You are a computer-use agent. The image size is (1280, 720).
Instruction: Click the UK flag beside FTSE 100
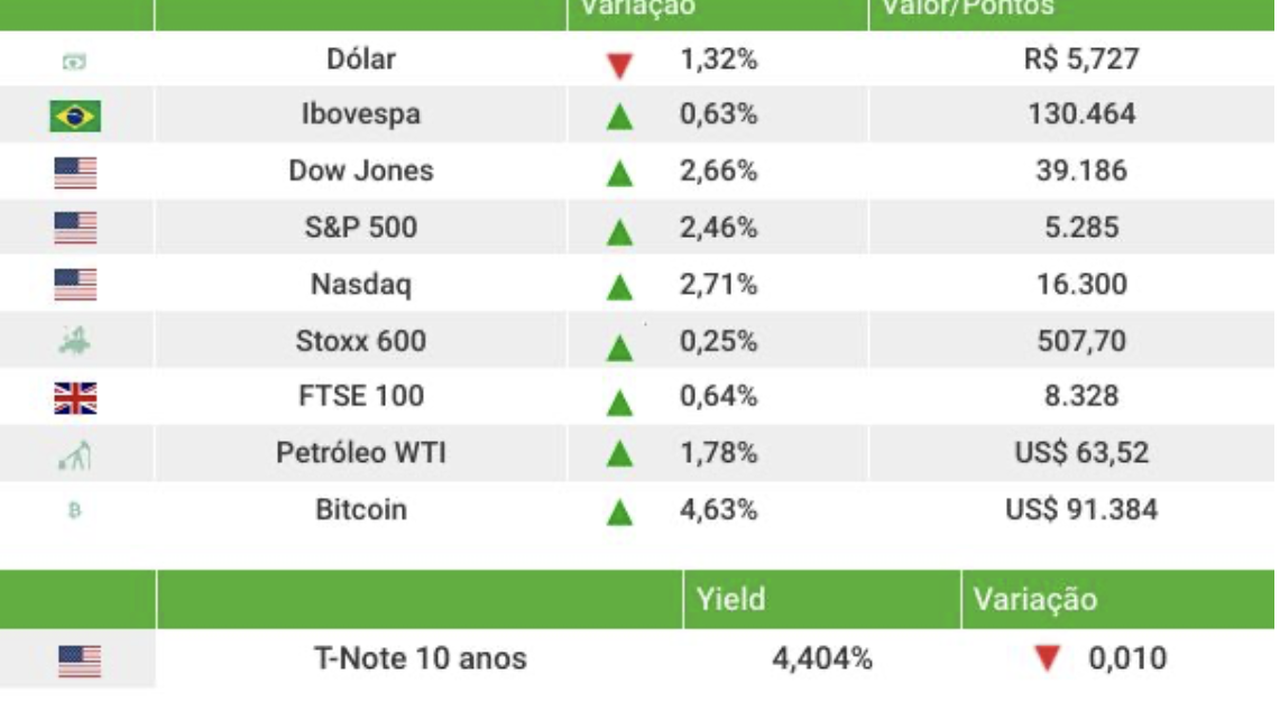coord(75,399)
